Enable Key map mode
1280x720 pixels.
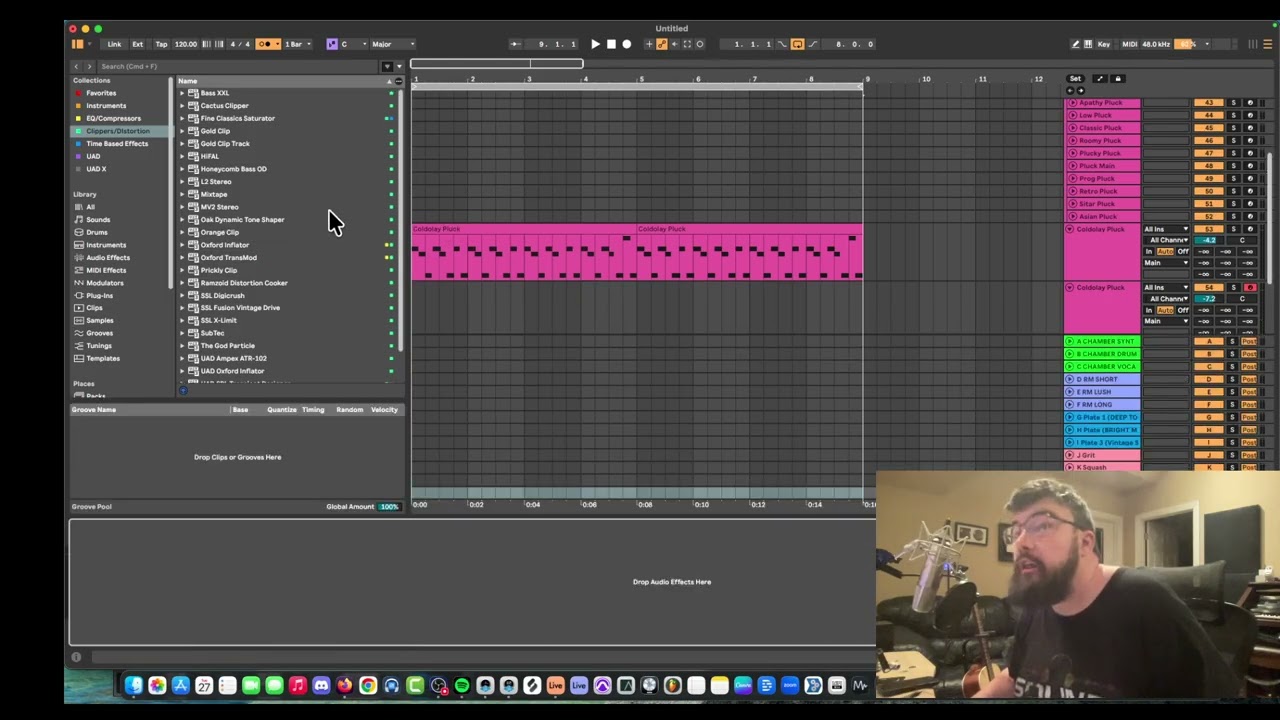tap(1104, 44)
